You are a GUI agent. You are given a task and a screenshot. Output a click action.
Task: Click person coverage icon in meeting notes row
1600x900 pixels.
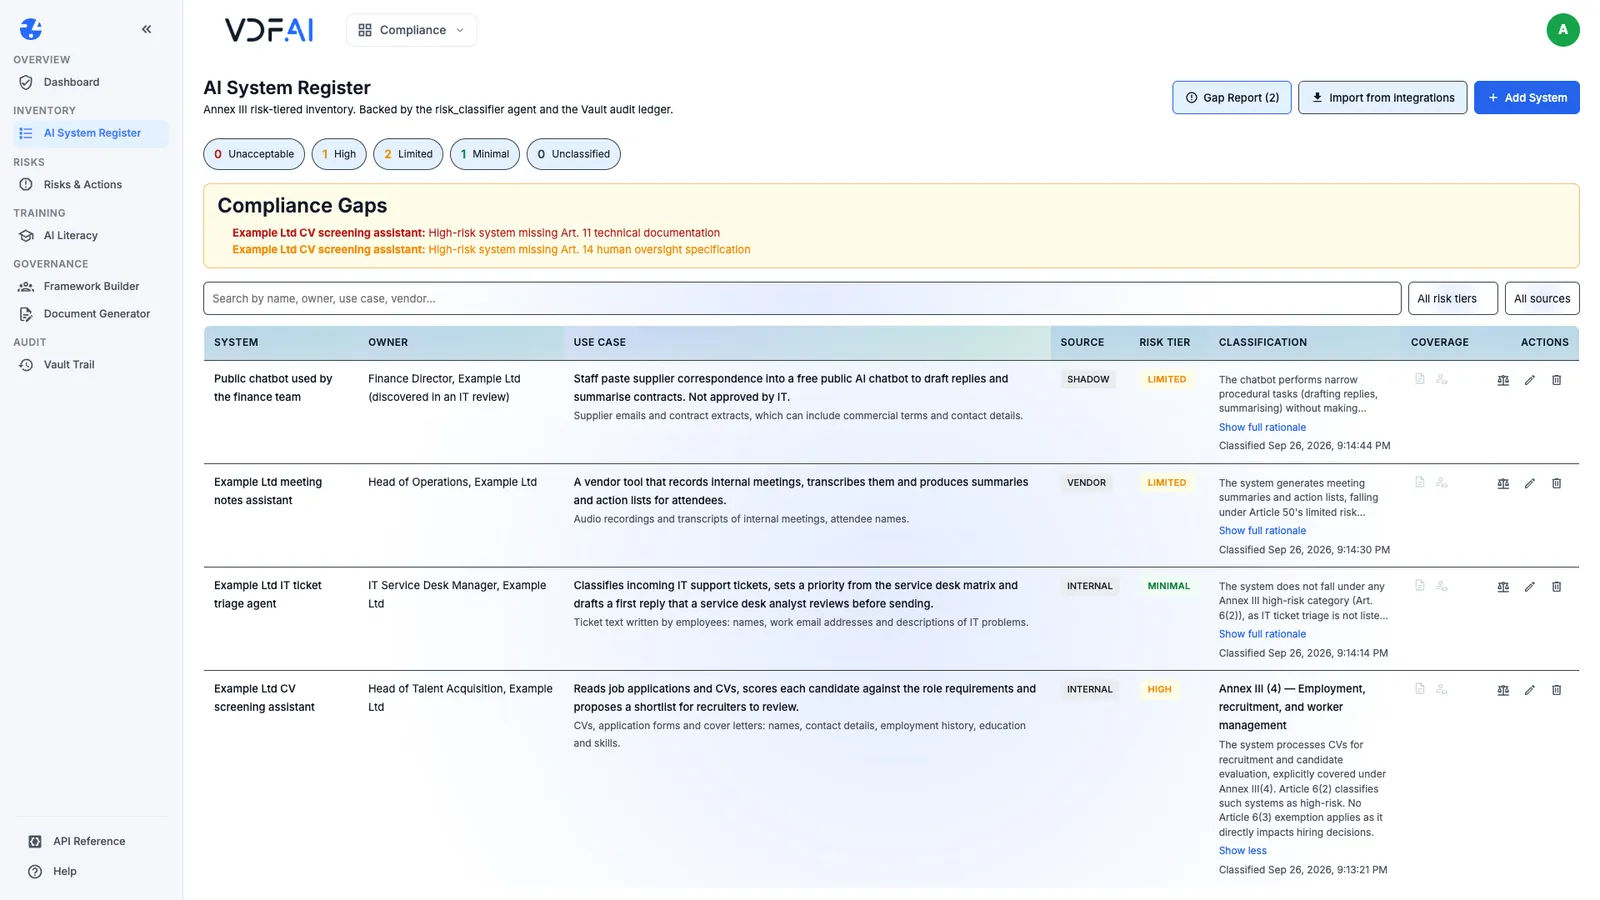pos(1441,482)
